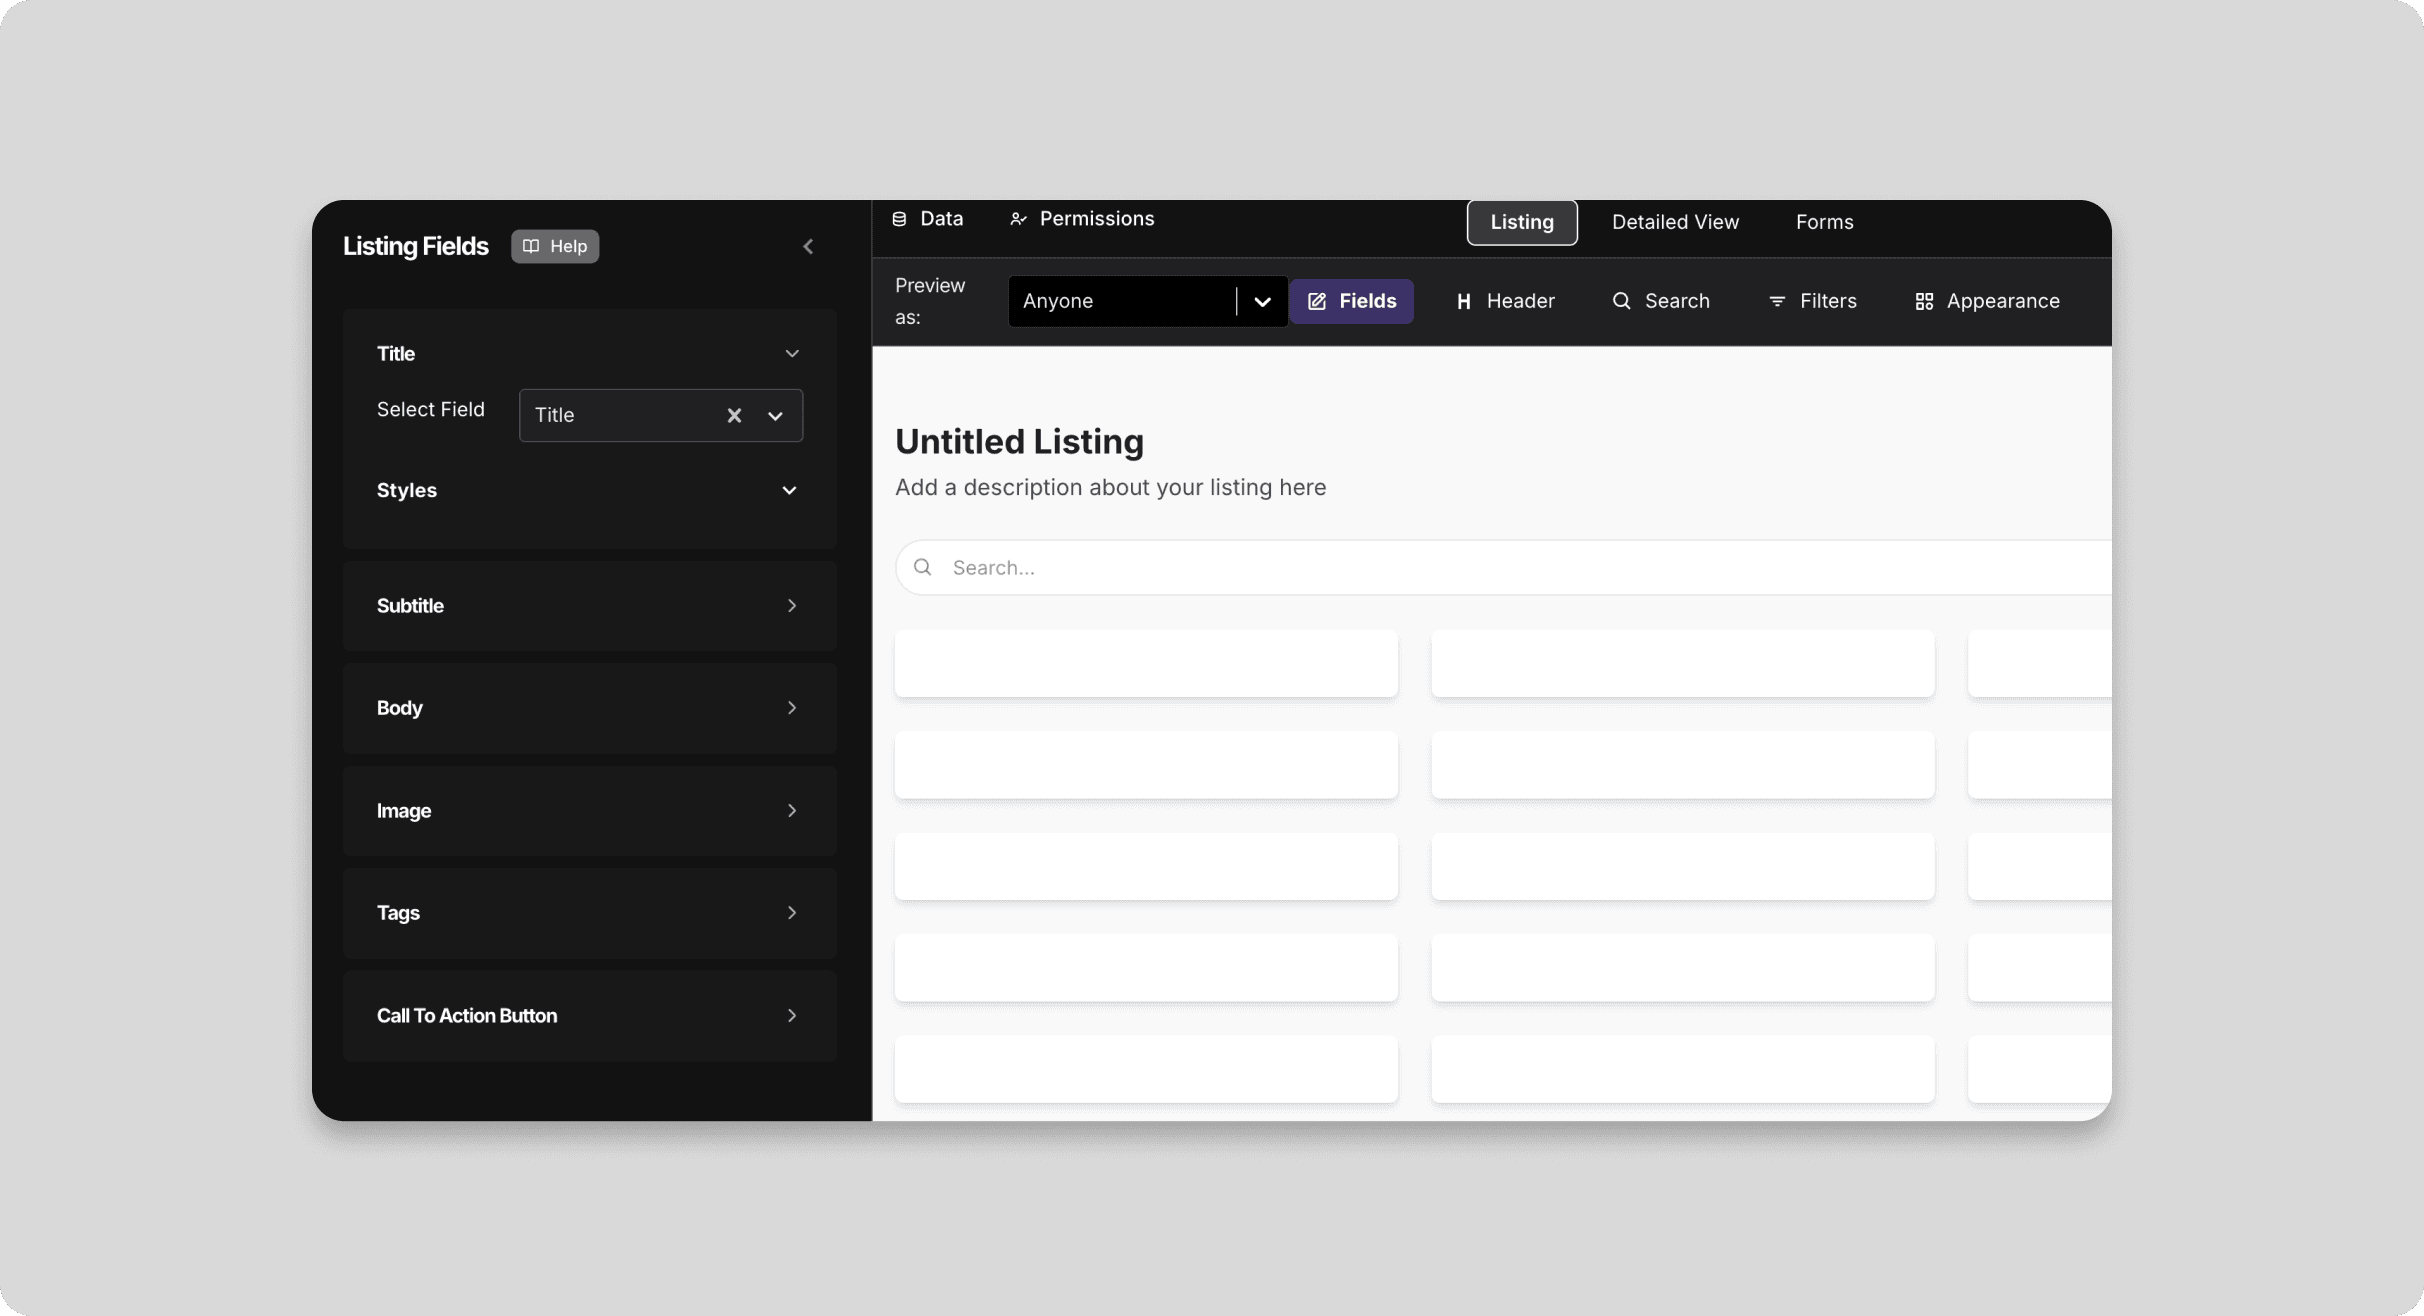
Task: Expand the Body section
Action: tap(590, 708)
